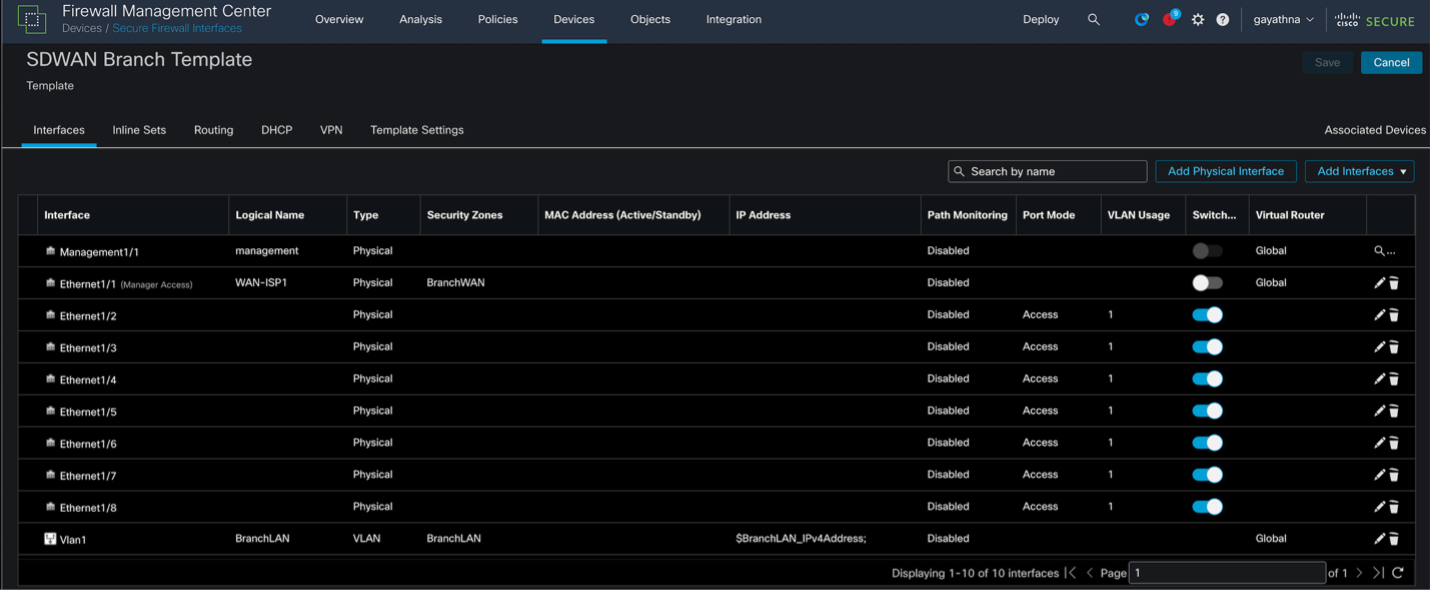This screenshot has width=1430, height=592.
Task: Expand the Add Interfaces dropdown
Action: (x=1359, y=171)
